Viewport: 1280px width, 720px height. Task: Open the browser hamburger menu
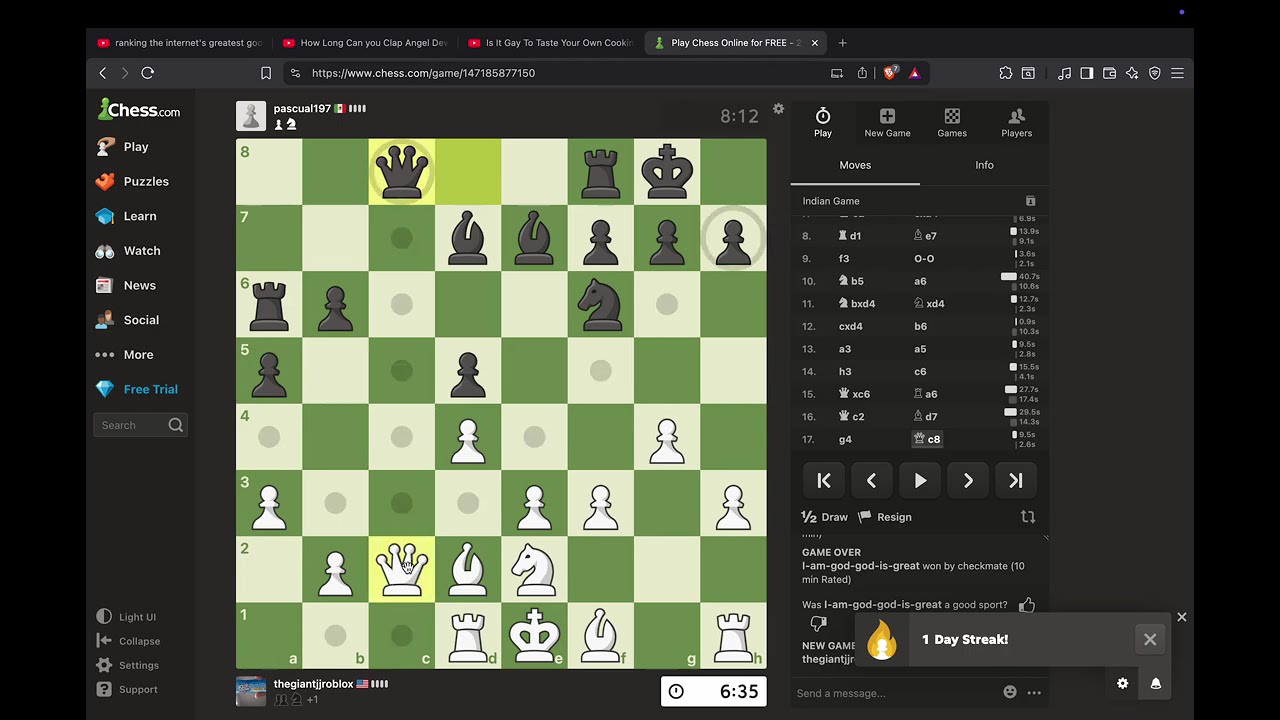(1177, 73)
